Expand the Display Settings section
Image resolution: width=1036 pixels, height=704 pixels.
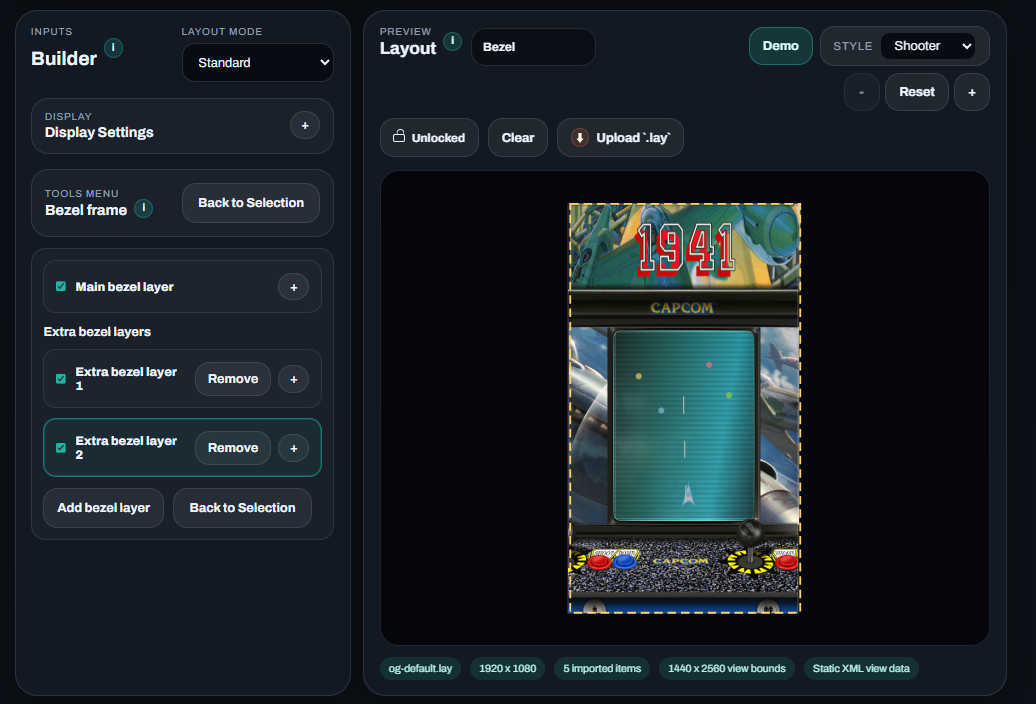tap(305, 125)
